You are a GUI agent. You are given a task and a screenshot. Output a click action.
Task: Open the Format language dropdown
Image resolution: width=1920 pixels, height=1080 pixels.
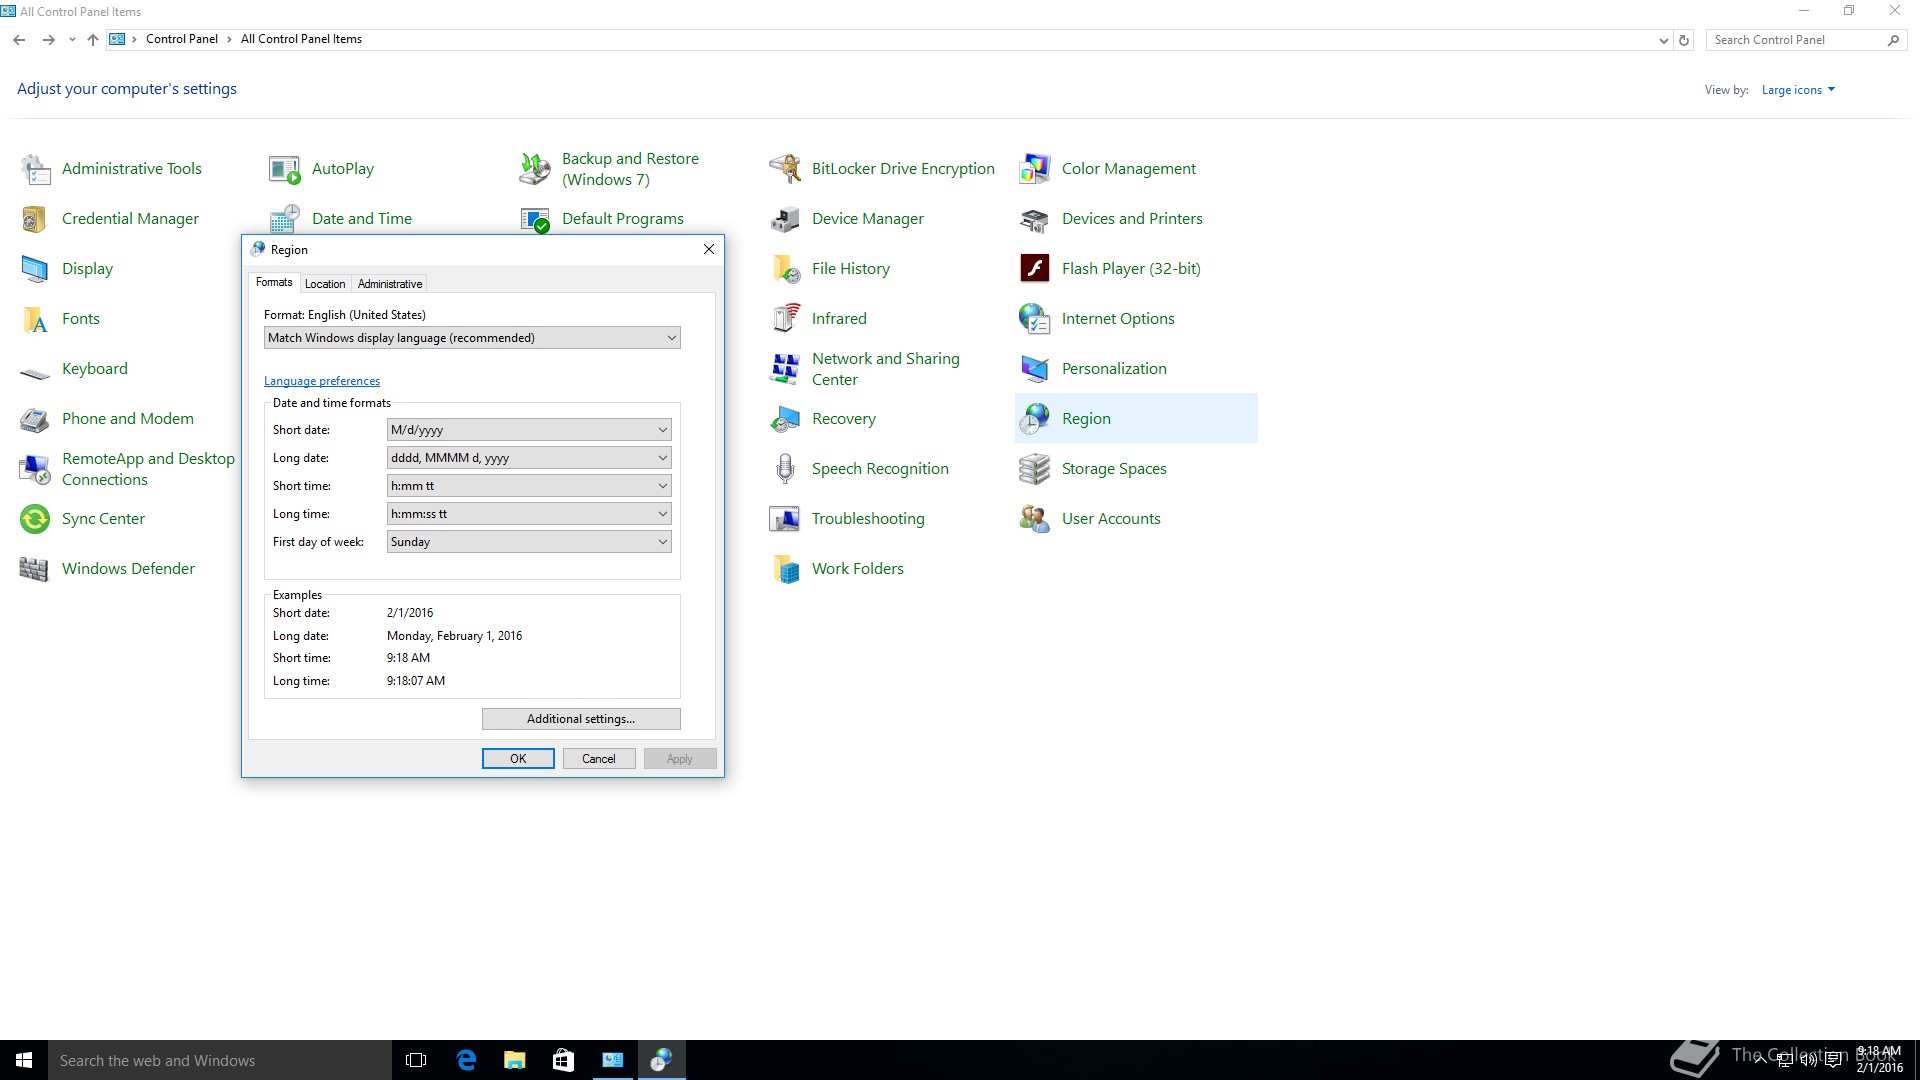(x=472, y=338)
